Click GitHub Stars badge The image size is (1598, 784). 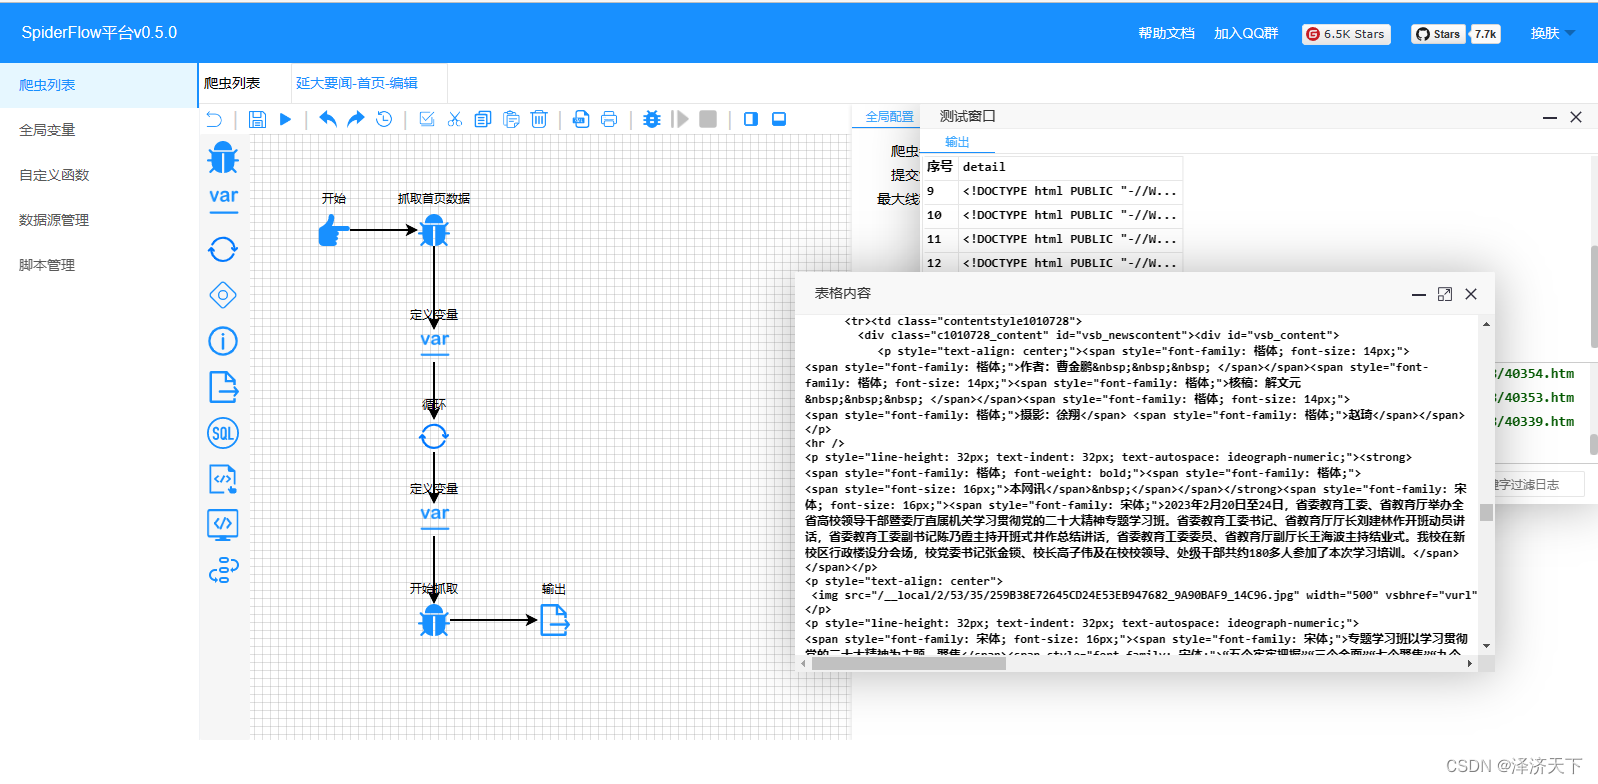click(x=1438, y=34)
